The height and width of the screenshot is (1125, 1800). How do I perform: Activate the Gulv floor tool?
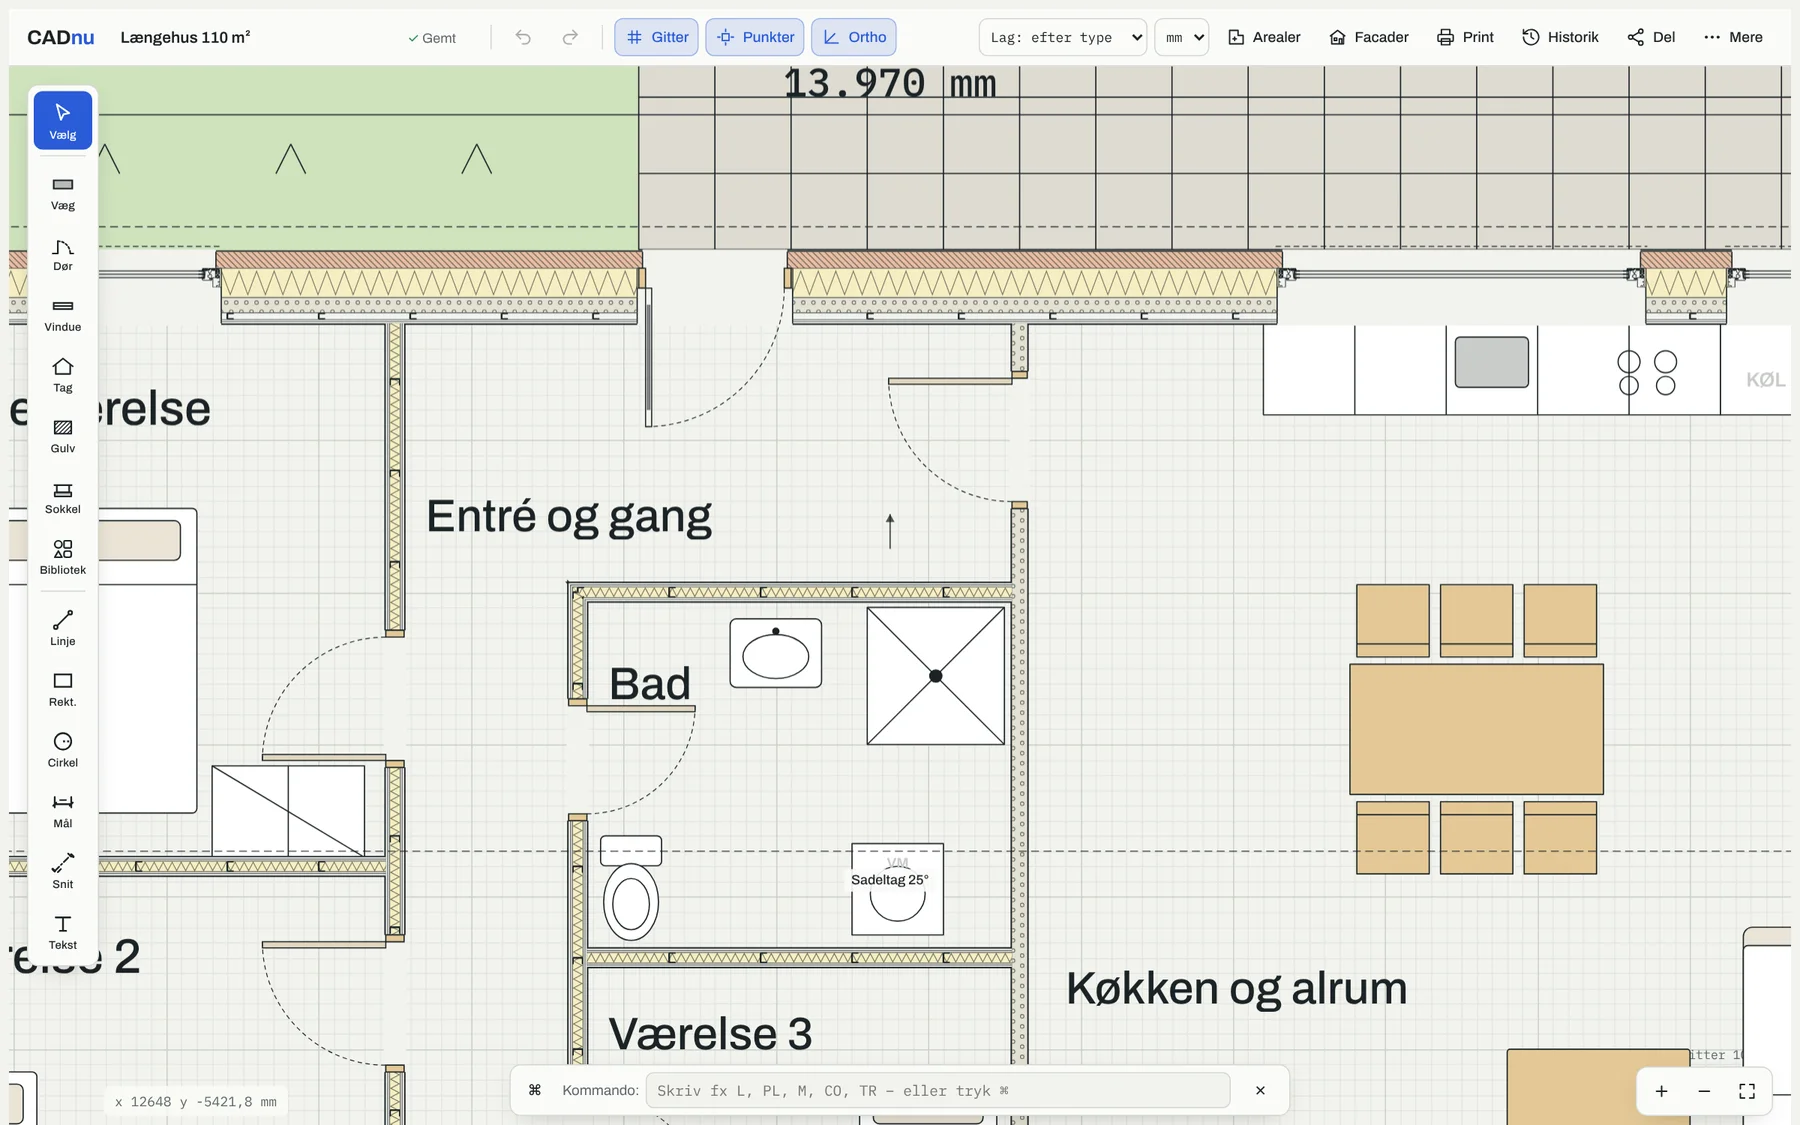63,436
